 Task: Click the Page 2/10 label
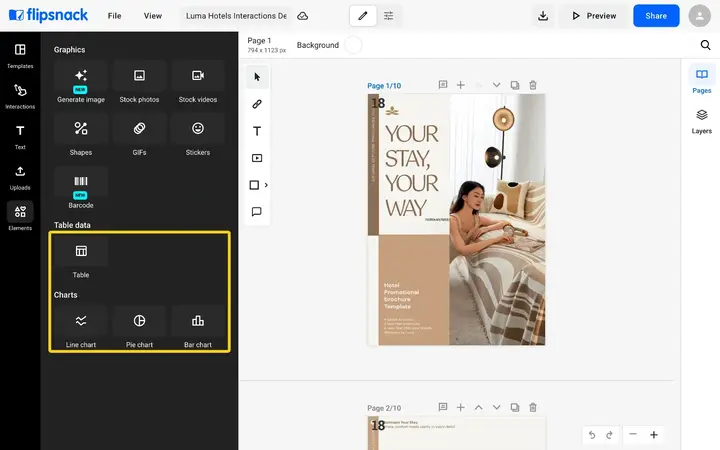point(384,408)
